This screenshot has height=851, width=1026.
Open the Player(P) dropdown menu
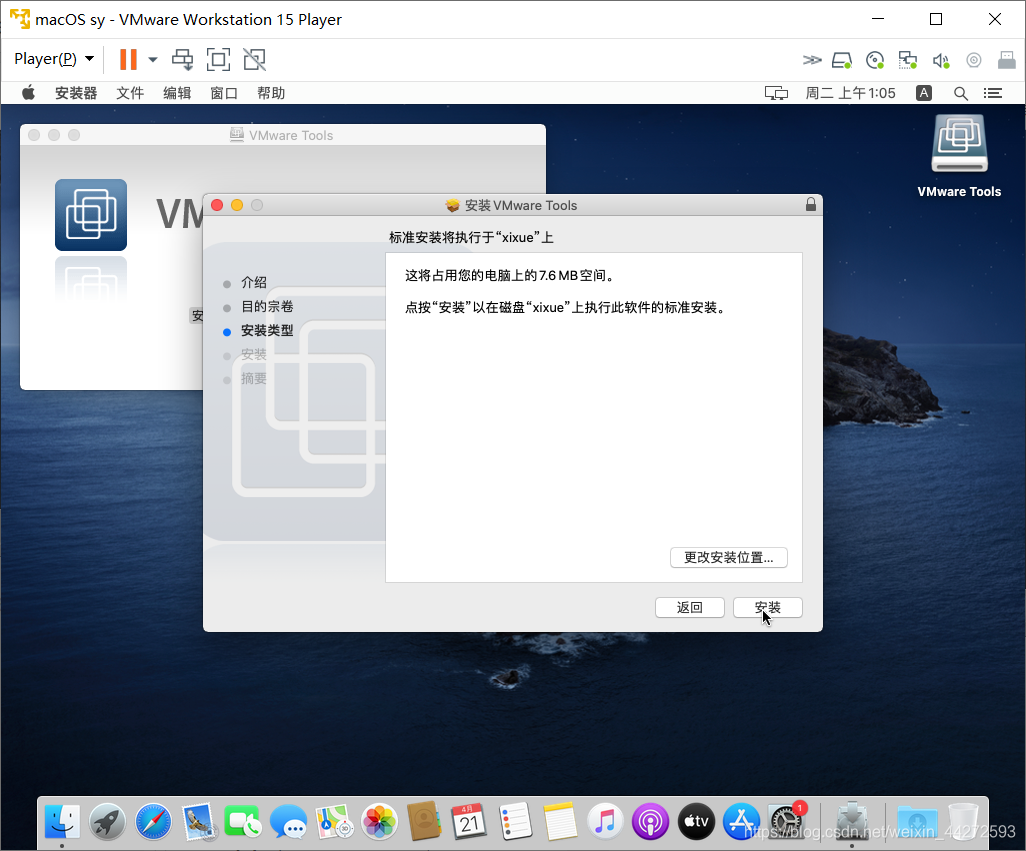pyautogui.click(x=54, y=59)
